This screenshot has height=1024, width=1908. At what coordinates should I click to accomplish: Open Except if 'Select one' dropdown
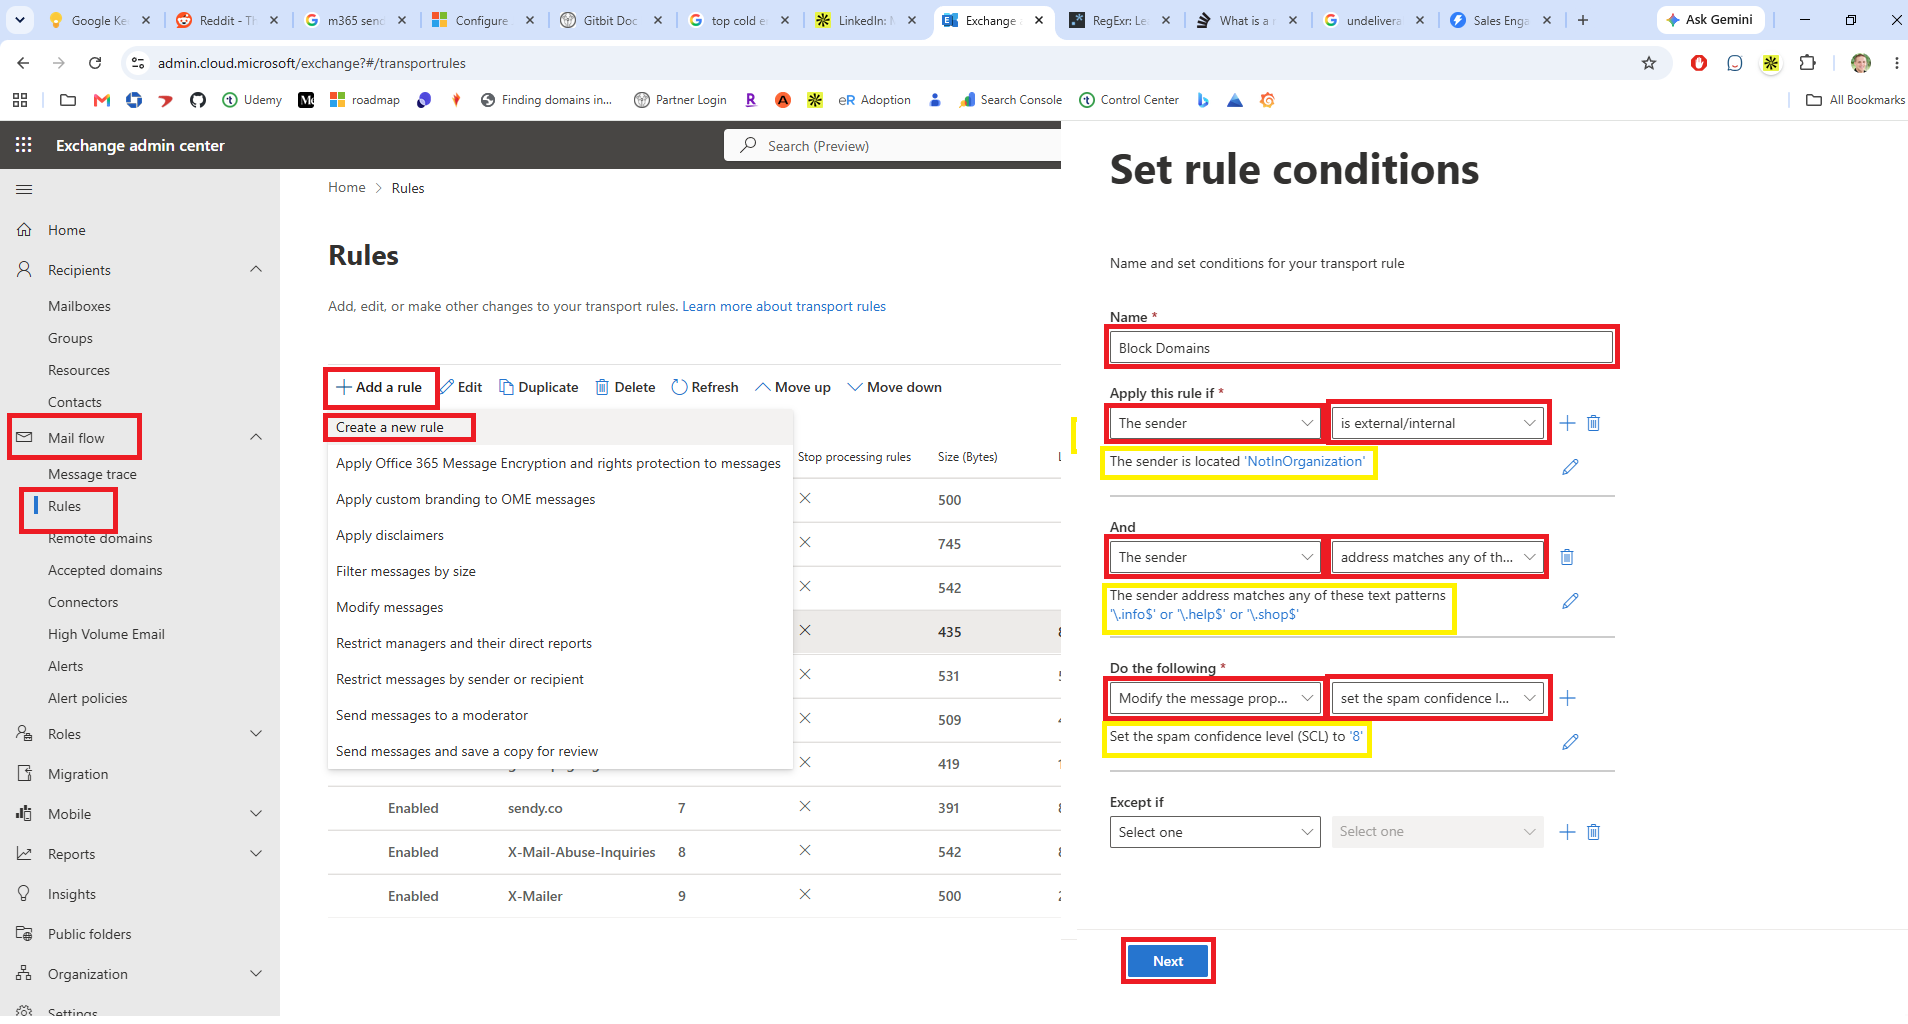point(1215,832)
